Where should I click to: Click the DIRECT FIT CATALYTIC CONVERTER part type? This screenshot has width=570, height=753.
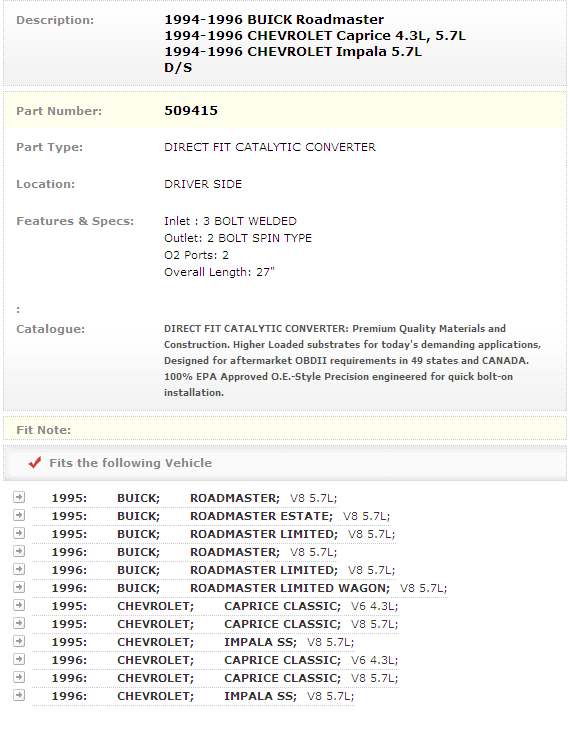pyautogui.click(x=270, y=147)
